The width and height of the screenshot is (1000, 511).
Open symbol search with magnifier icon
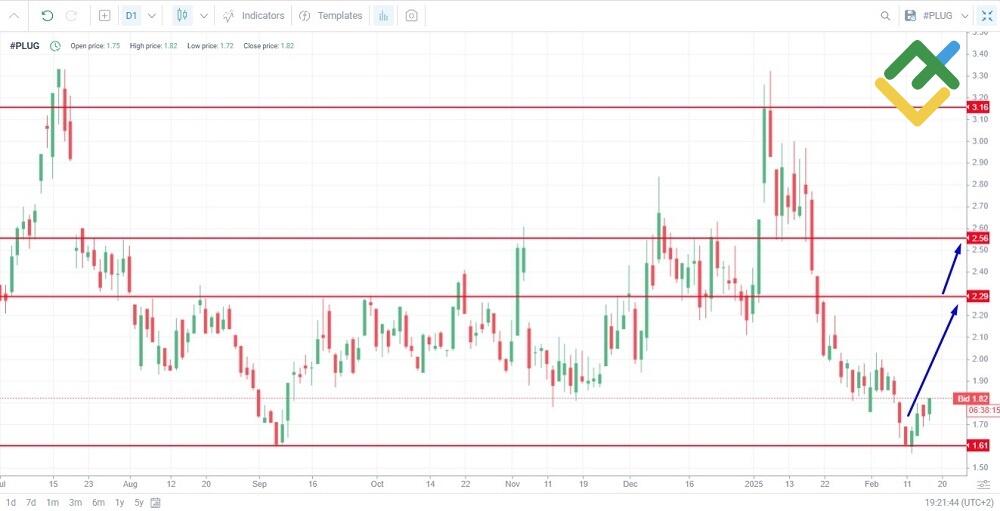coord(885,16)
